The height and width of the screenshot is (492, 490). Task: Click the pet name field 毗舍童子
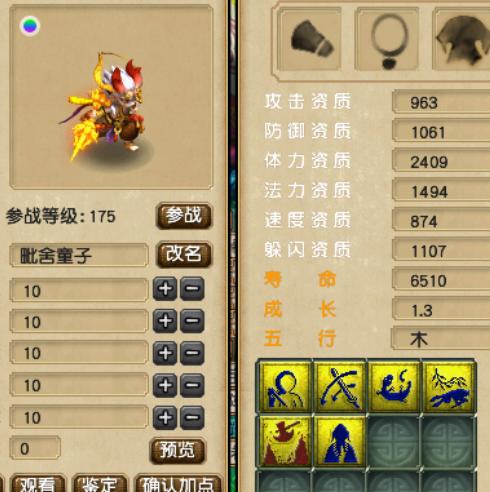(x=79, y=255)
